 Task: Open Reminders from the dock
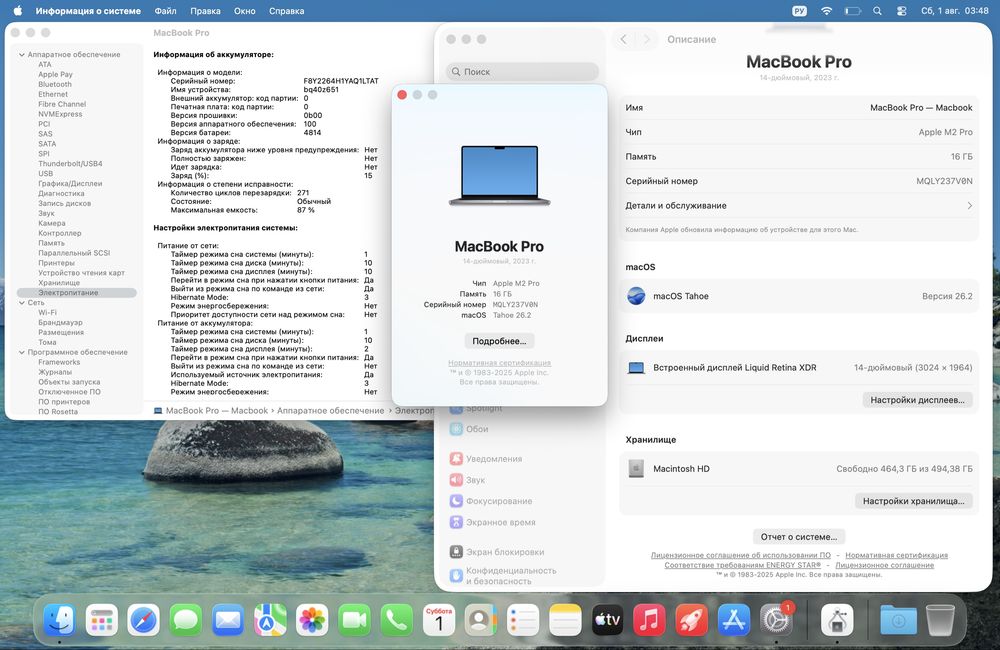click(523, 619)
